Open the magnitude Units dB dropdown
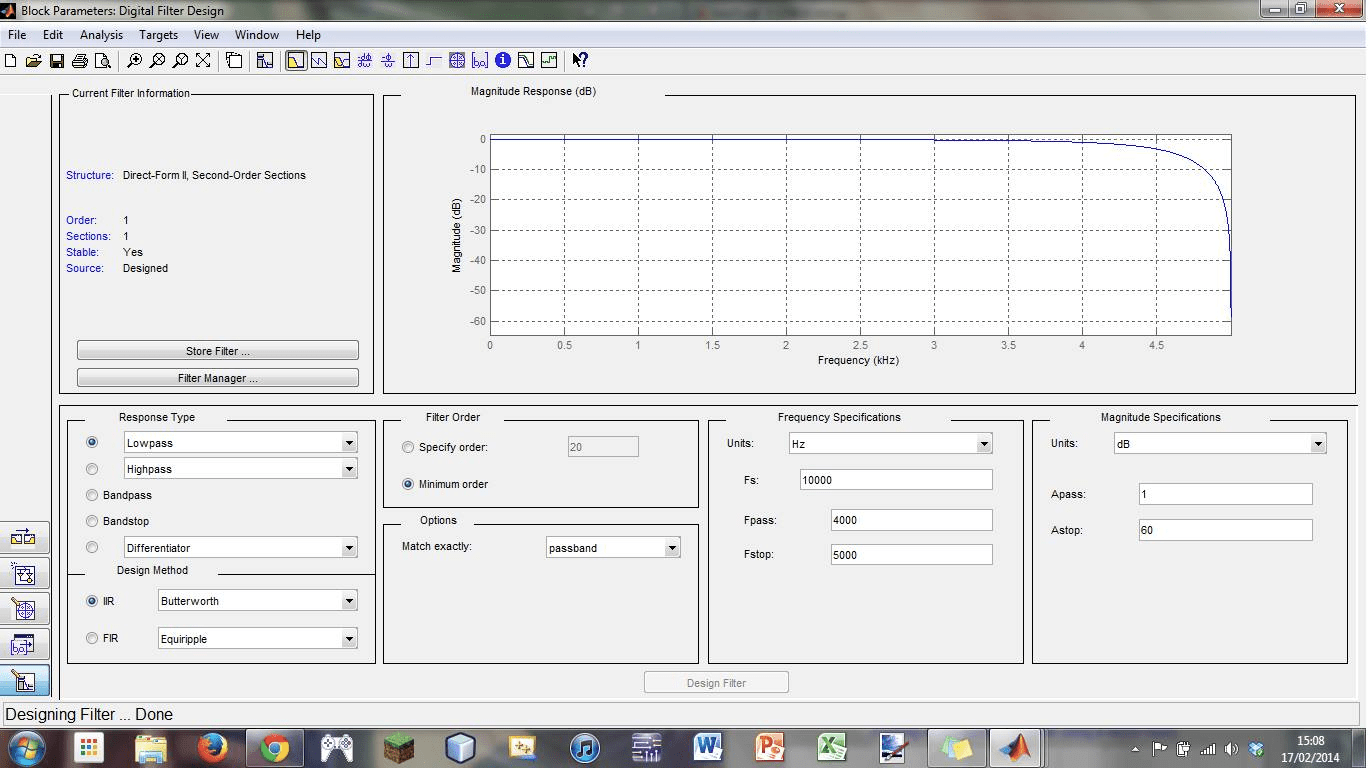 [1318, 444]
